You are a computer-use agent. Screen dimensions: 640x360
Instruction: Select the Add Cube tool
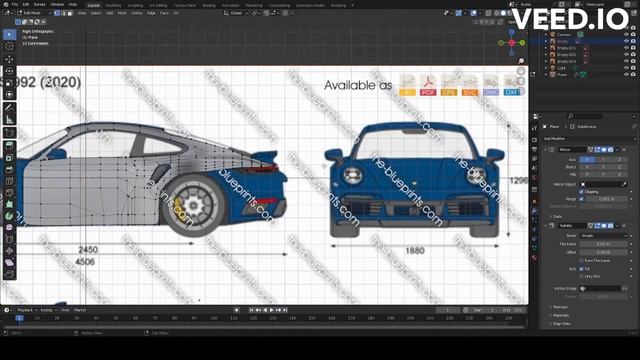[9, 133]
